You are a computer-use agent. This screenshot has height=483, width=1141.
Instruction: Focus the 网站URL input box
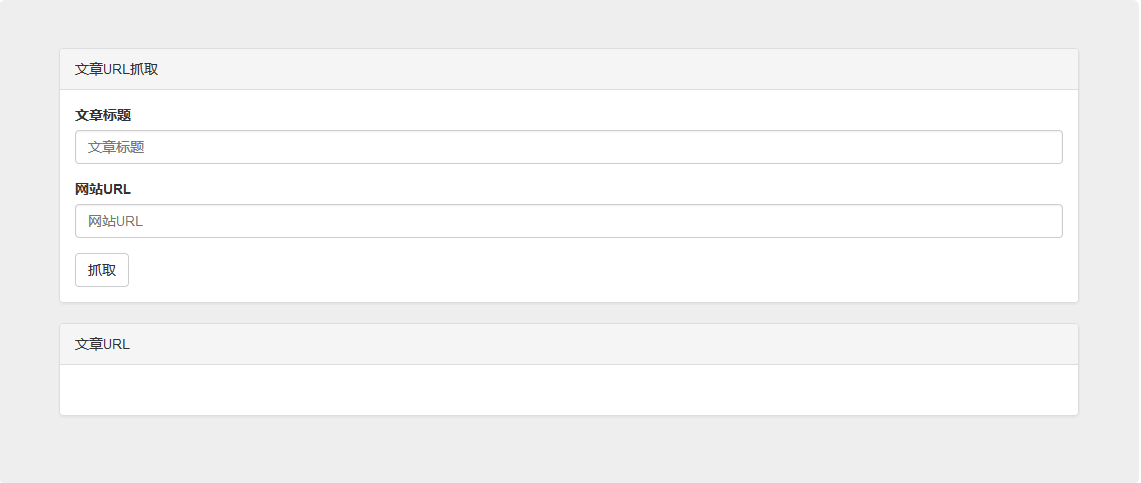pos(568,221)
